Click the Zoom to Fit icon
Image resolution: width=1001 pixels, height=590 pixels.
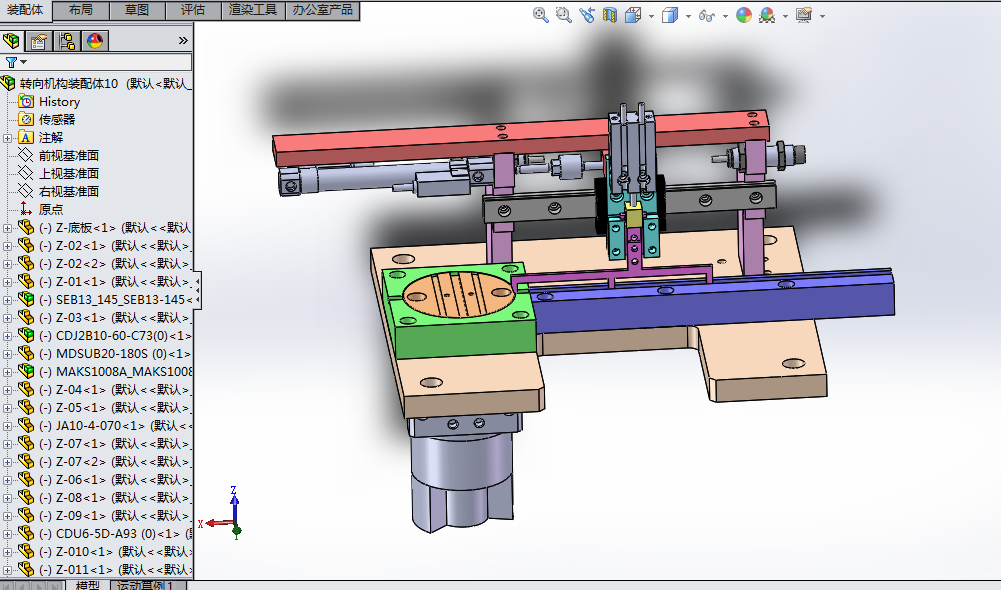click(x=540, y=15)
